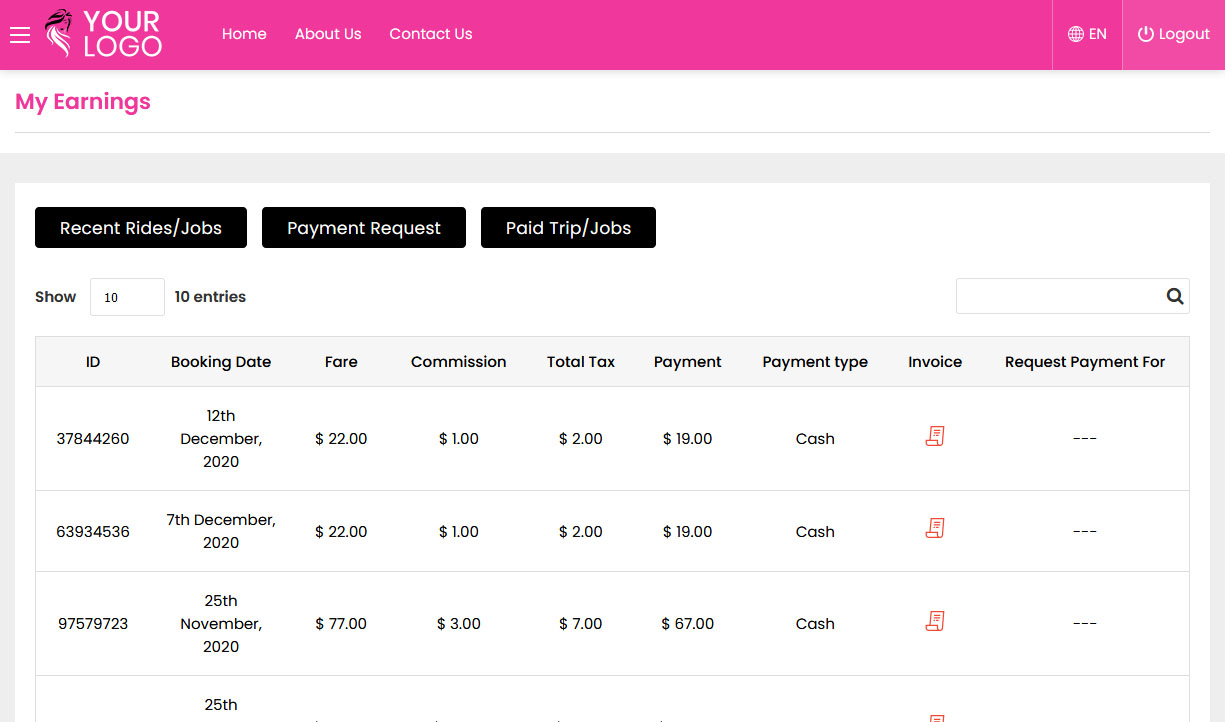Click the YOUR LOGO brand image
The height and width of the screenshot is (722, 1225).
103,34
